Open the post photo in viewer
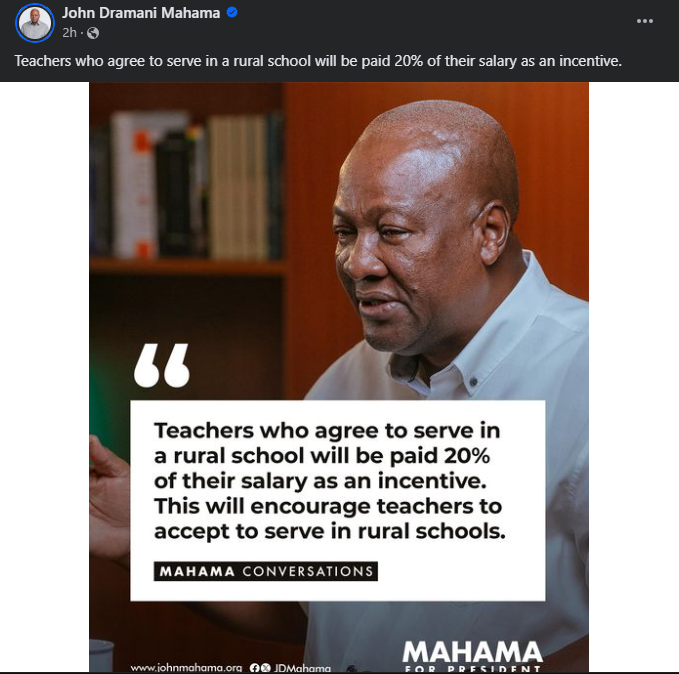 tap(339, 377)
